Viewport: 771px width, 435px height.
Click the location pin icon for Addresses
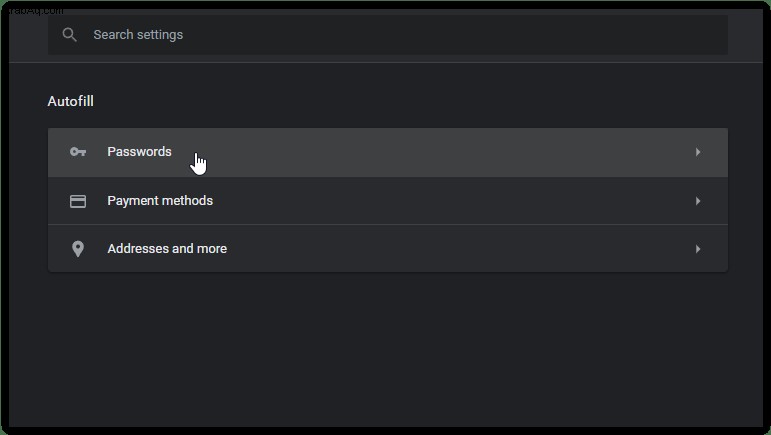(x=78, y=249)
